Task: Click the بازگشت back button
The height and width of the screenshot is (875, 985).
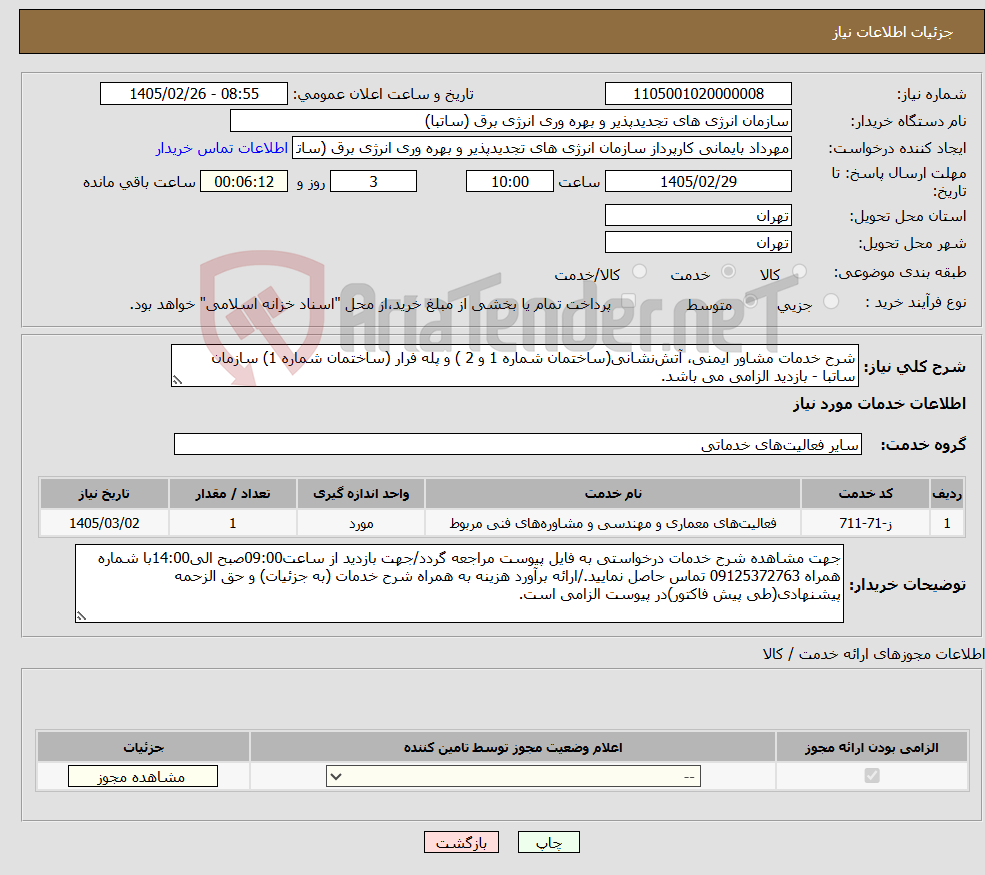Action: click(x=461, y=842)
